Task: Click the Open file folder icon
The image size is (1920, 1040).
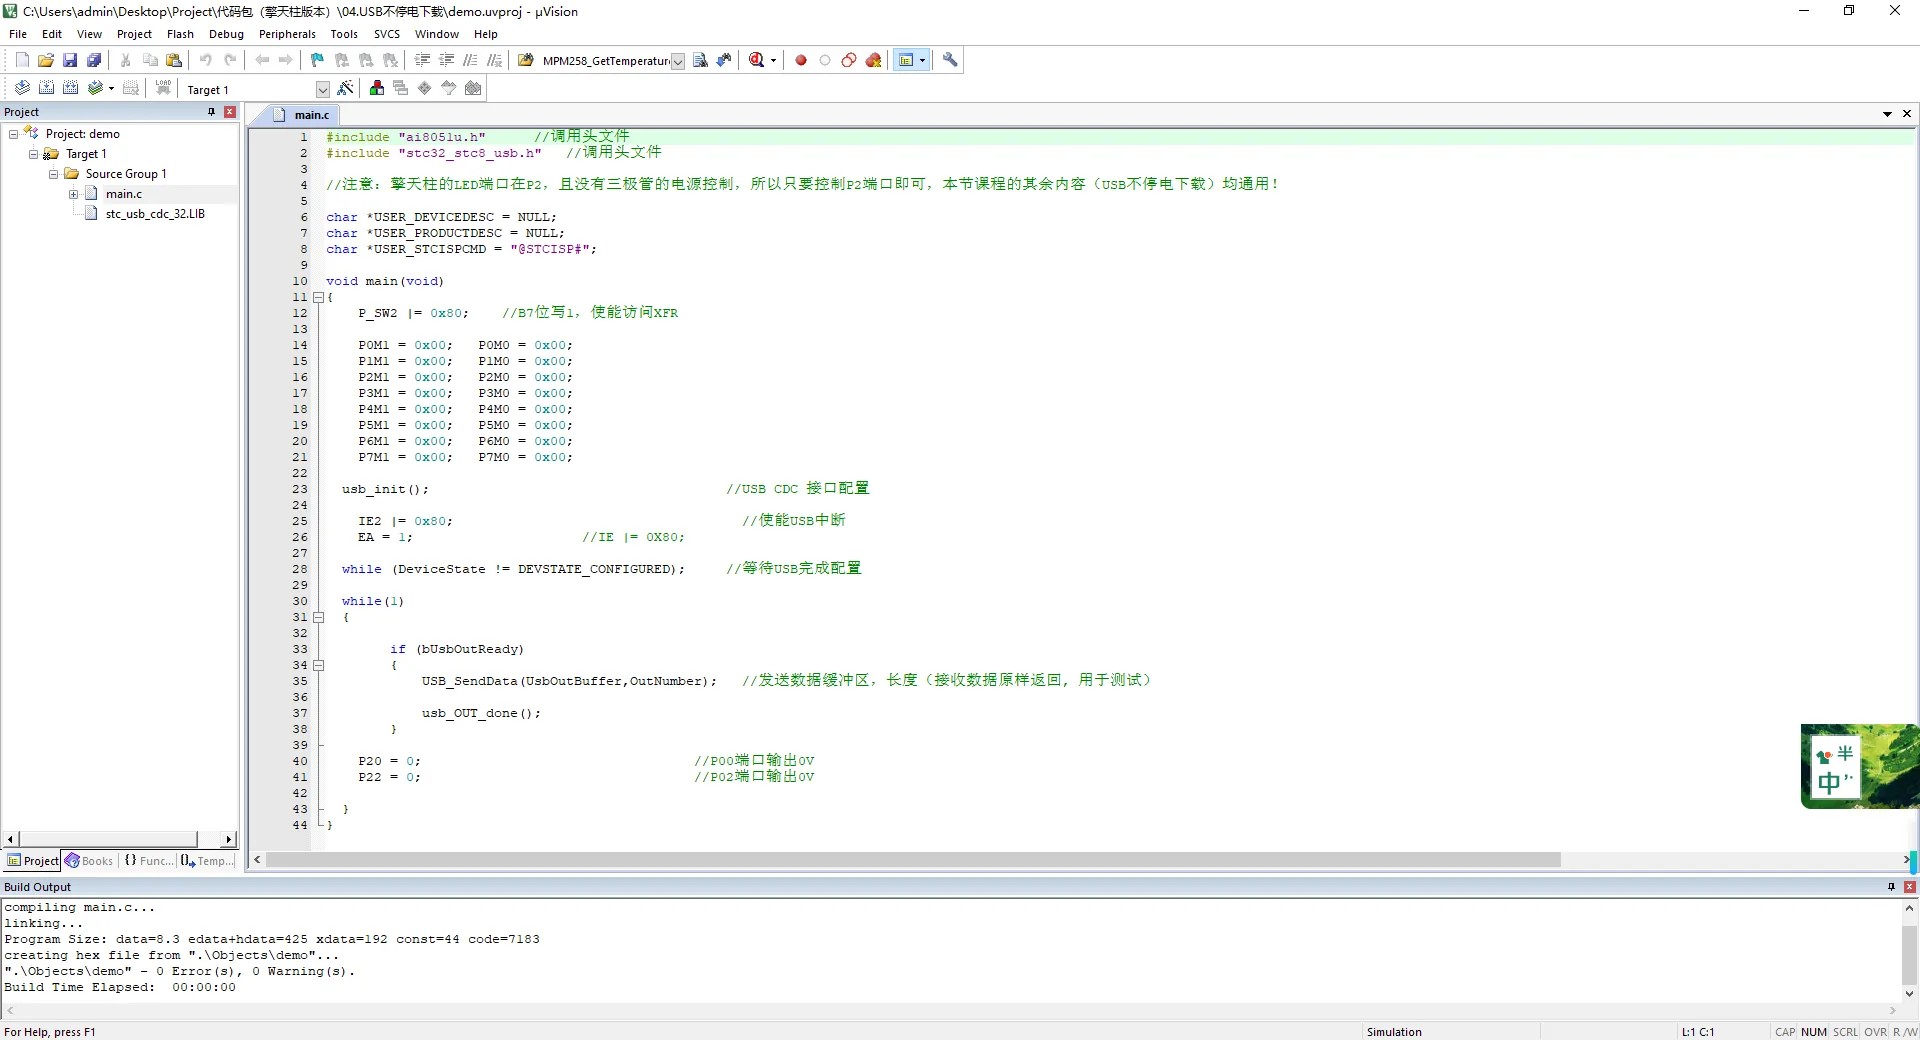Action: pos(46,60)
